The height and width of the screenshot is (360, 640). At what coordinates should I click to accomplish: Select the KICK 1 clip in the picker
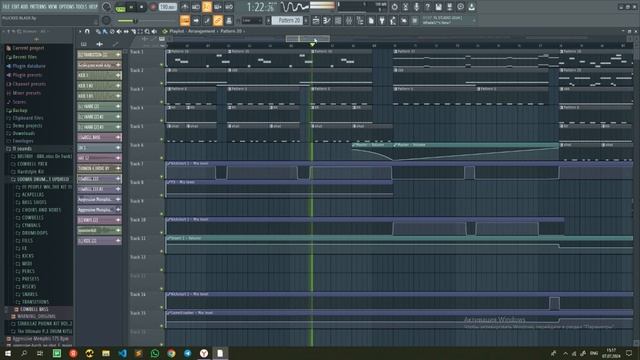click(x=99, y=76)
